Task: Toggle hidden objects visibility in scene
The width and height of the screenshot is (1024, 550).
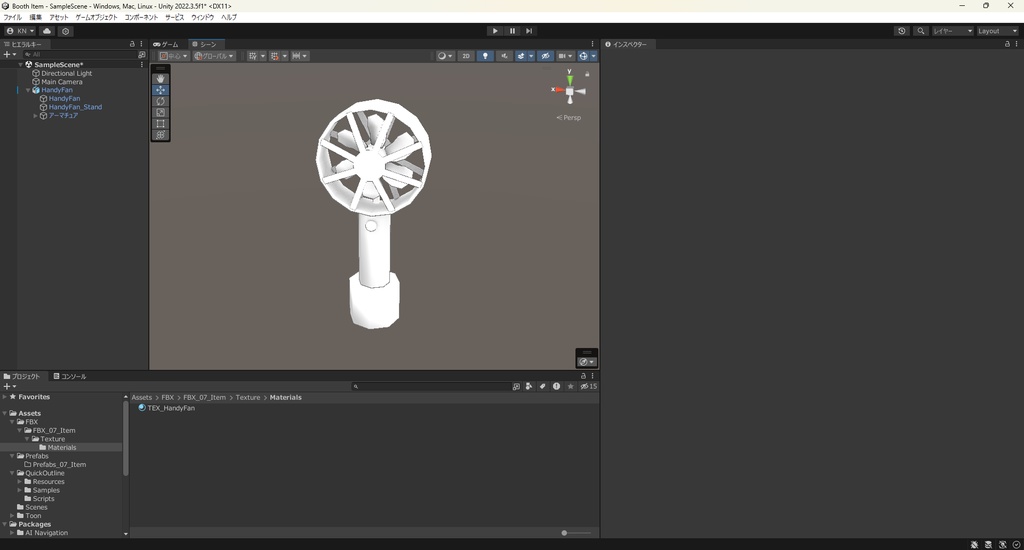Action: pyautogui.click(x=545, y=56)
